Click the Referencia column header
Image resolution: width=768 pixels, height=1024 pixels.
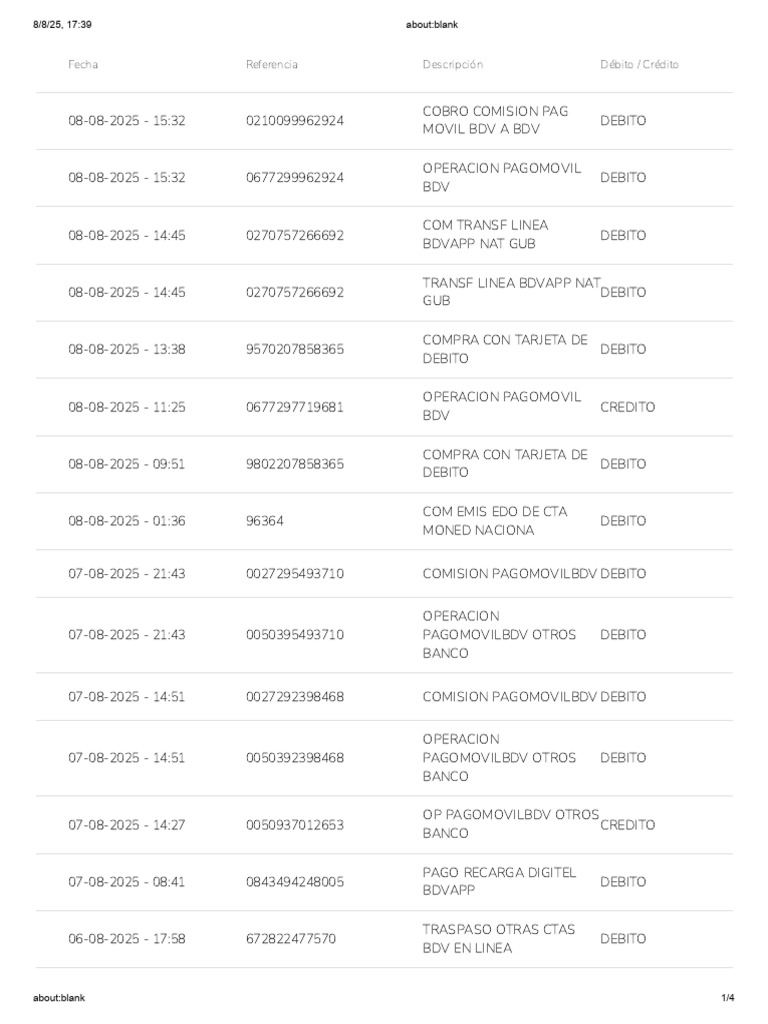click(x=272, y=65)
